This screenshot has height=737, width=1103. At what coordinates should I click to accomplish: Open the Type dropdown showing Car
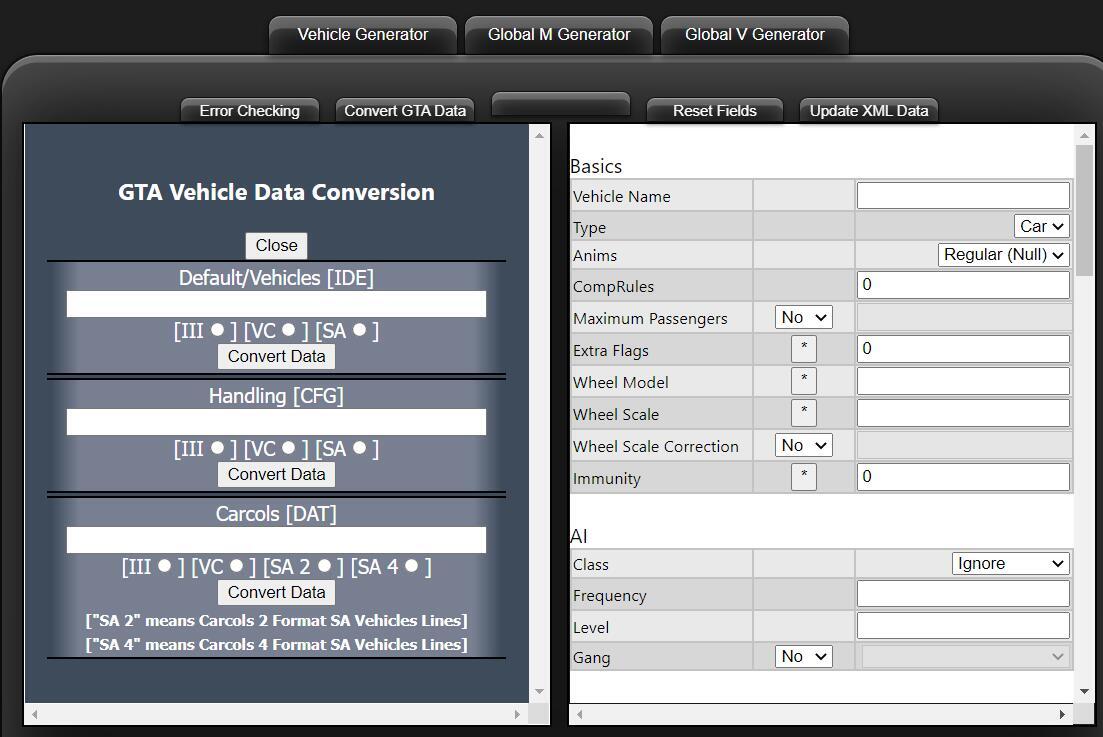[x=1042, y=226]
